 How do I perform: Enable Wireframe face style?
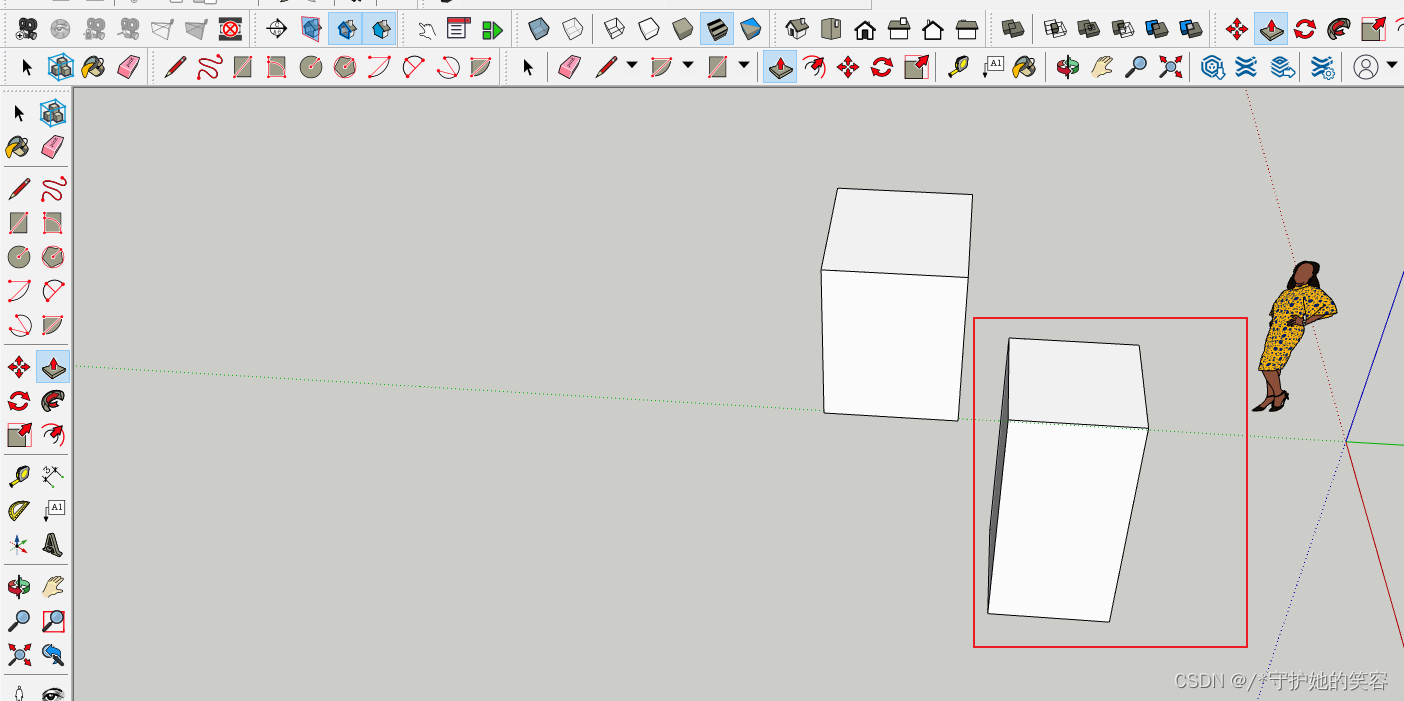point(615,29)
